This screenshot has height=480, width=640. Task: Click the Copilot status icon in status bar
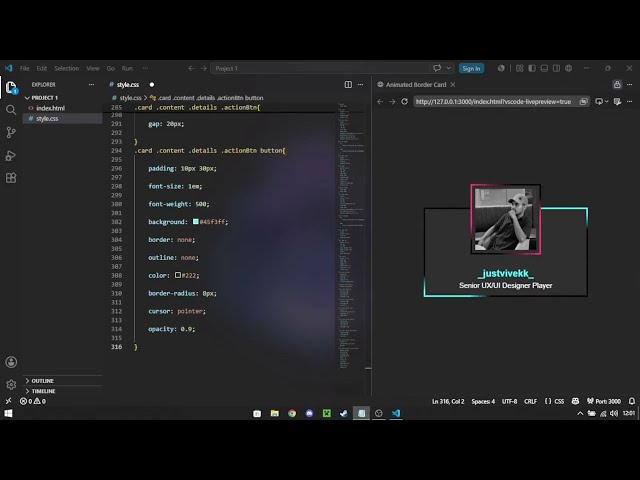point(576,401)
